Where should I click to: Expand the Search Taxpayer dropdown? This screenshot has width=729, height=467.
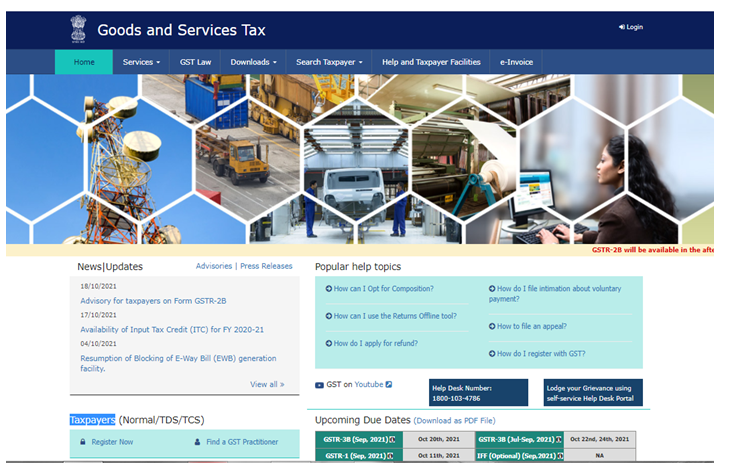pos(329,62)
